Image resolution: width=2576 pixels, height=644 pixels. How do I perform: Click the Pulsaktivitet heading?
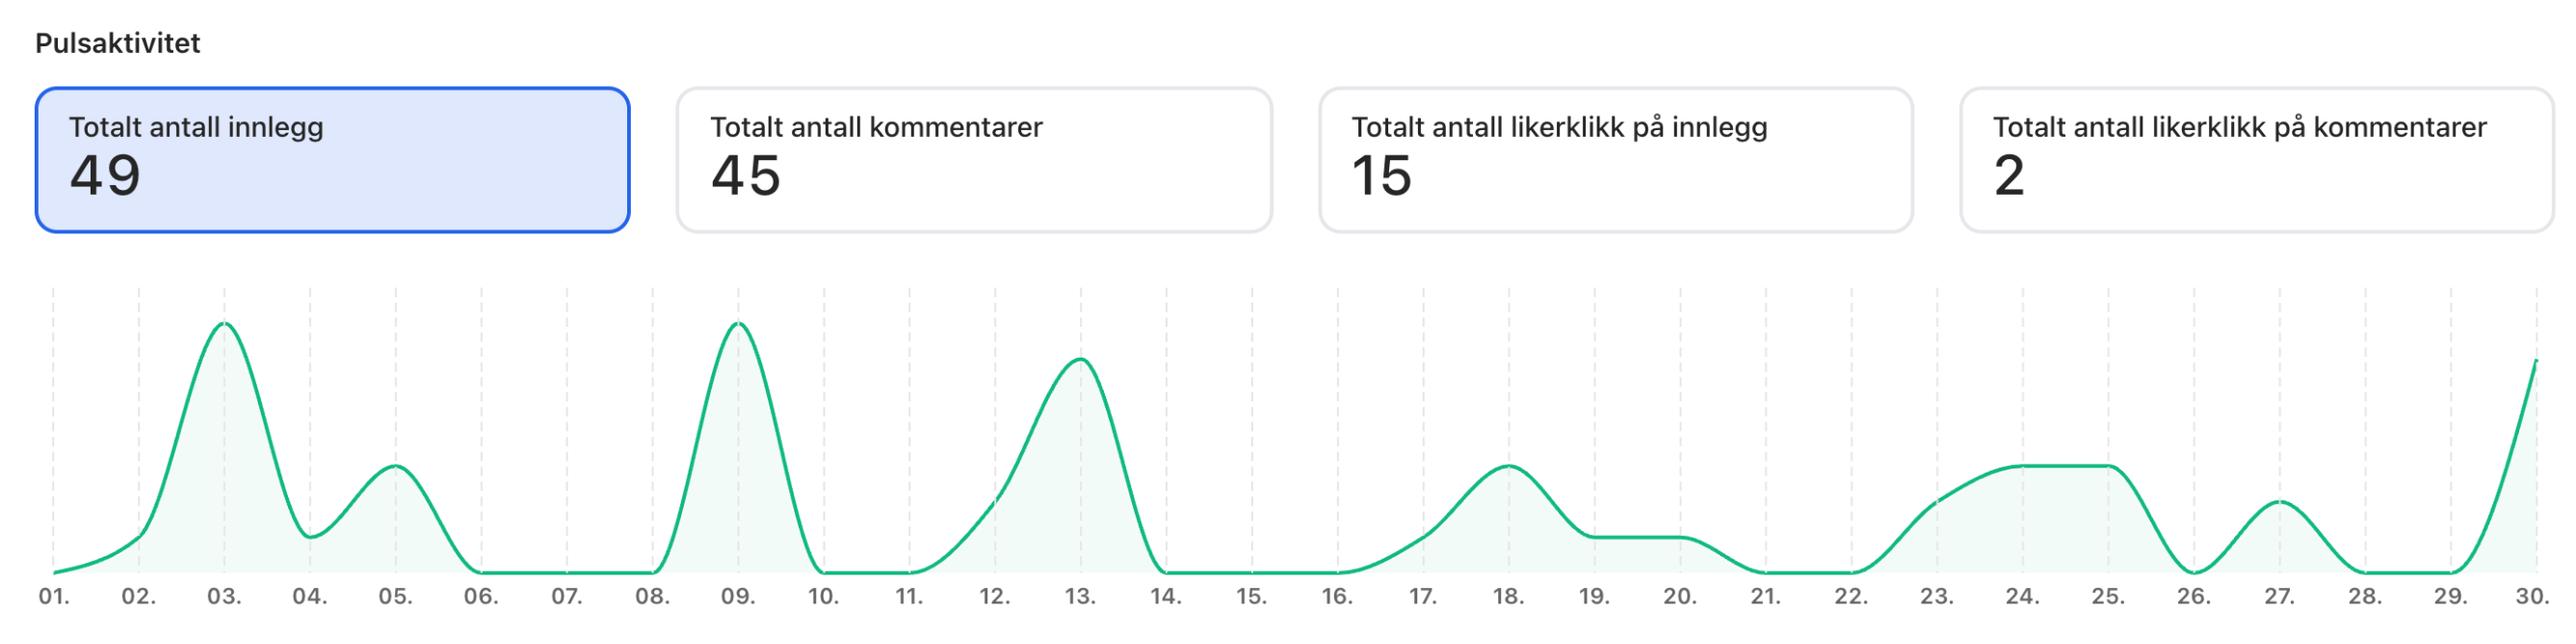click(118, 43)
